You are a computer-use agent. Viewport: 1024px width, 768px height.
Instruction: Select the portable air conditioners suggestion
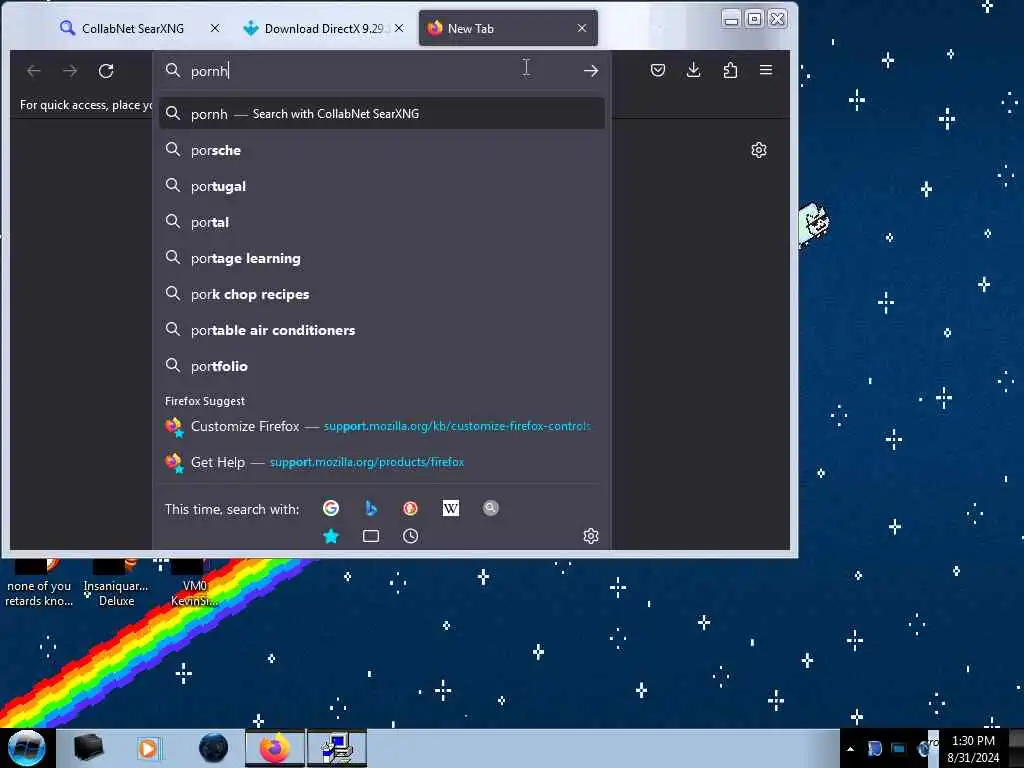pos(381,330)
